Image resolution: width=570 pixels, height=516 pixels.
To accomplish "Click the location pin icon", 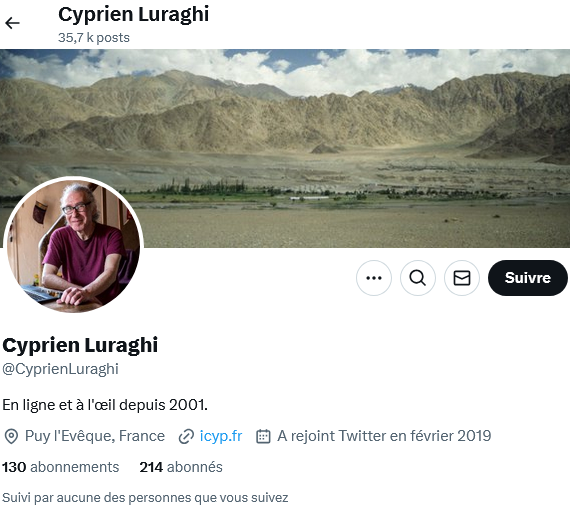I will tap(11, 436).
